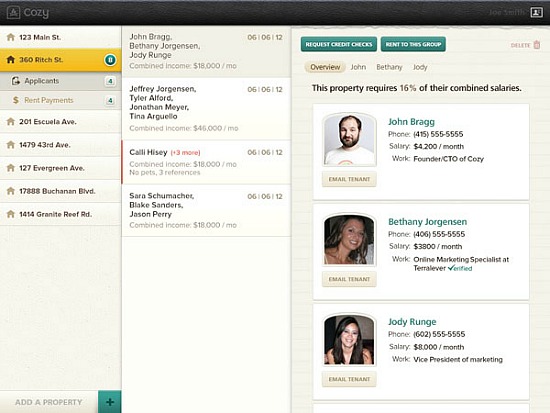
Task: Expand the 17888 Buchanan Blvd. property
Action: 61,191
